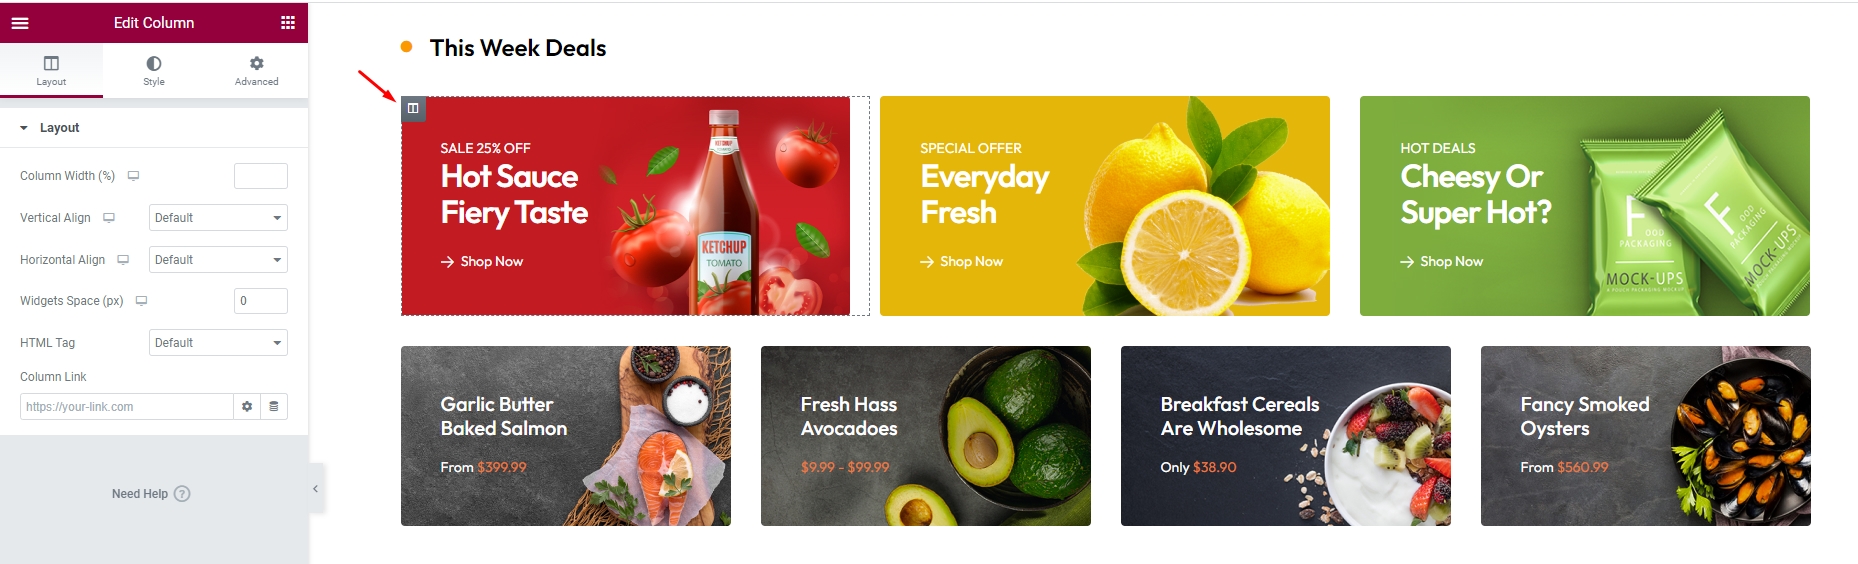The image size is (1858, 564).
Task: Collapse the Elementor side panel
Action: 315,489
